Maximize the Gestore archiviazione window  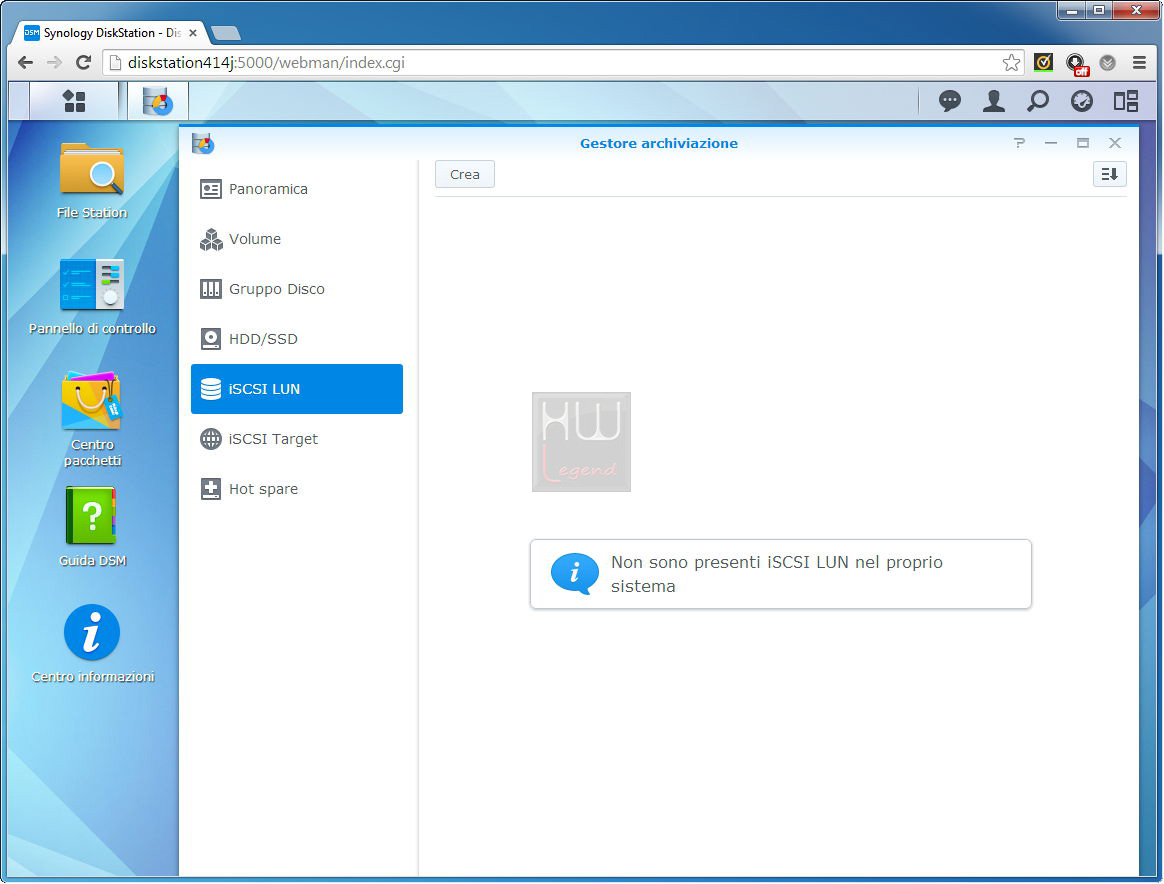pos(1083,143)
